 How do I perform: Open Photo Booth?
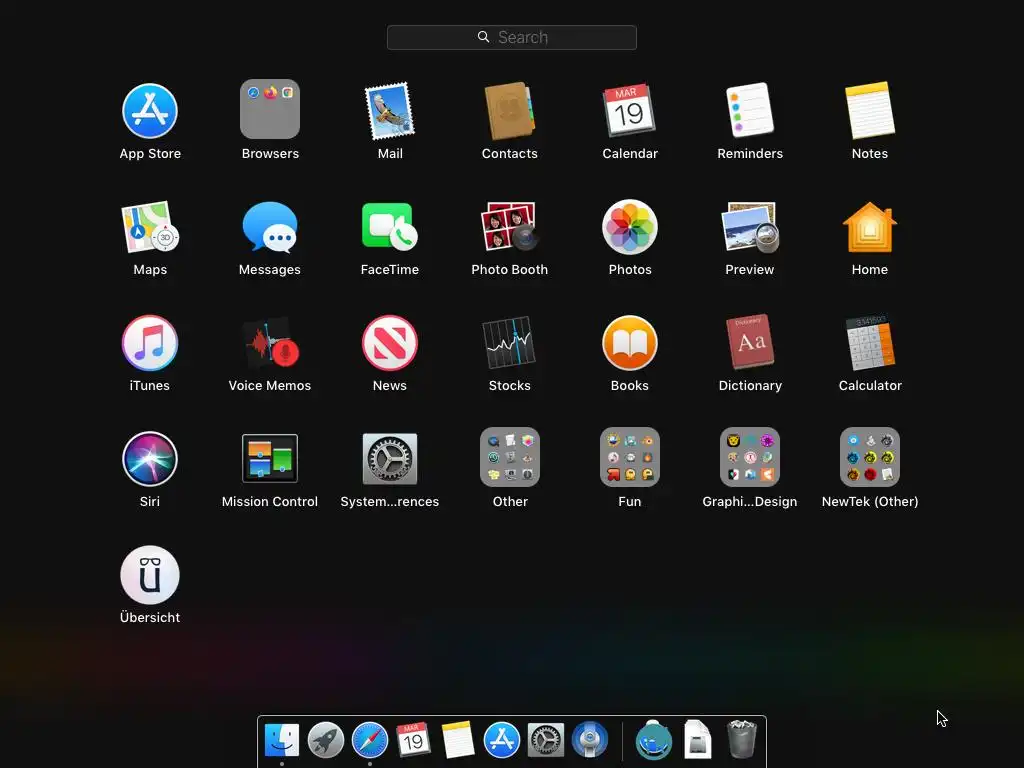(509, 227)
